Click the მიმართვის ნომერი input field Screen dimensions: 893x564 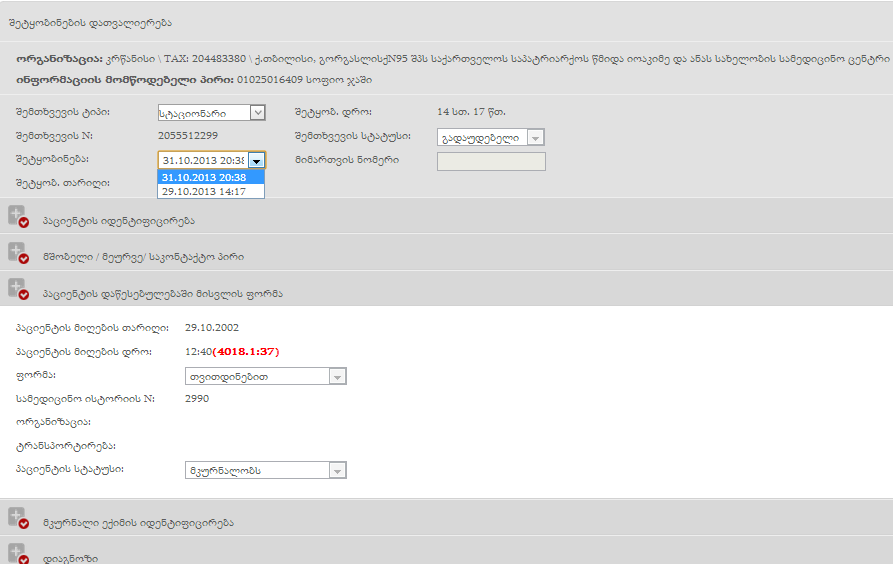tap(491, 161)
